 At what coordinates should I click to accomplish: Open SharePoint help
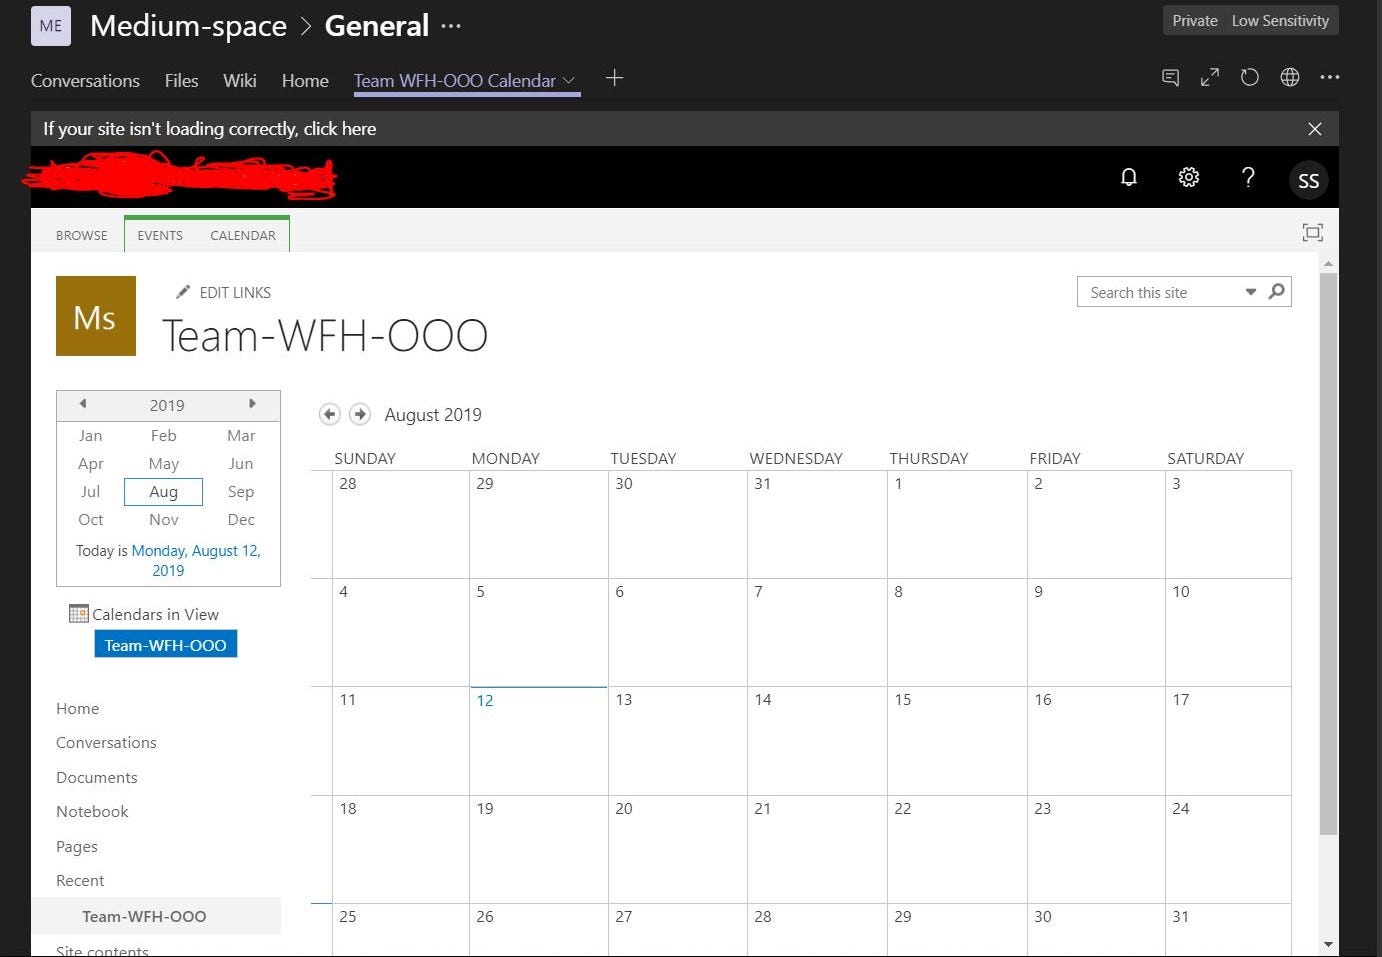[x=1248, y=177]
